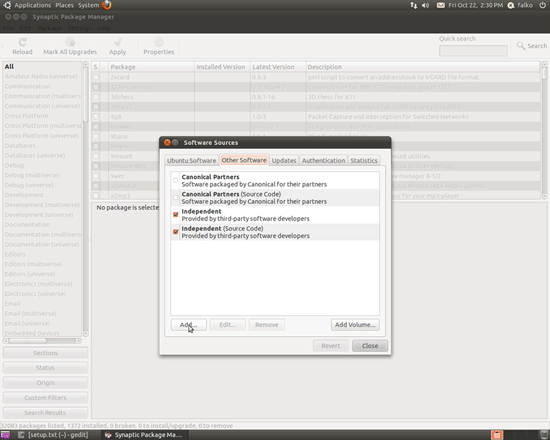550x440 pixels.
Task: Switch to the Updates tab
Action: click(284, 160)
